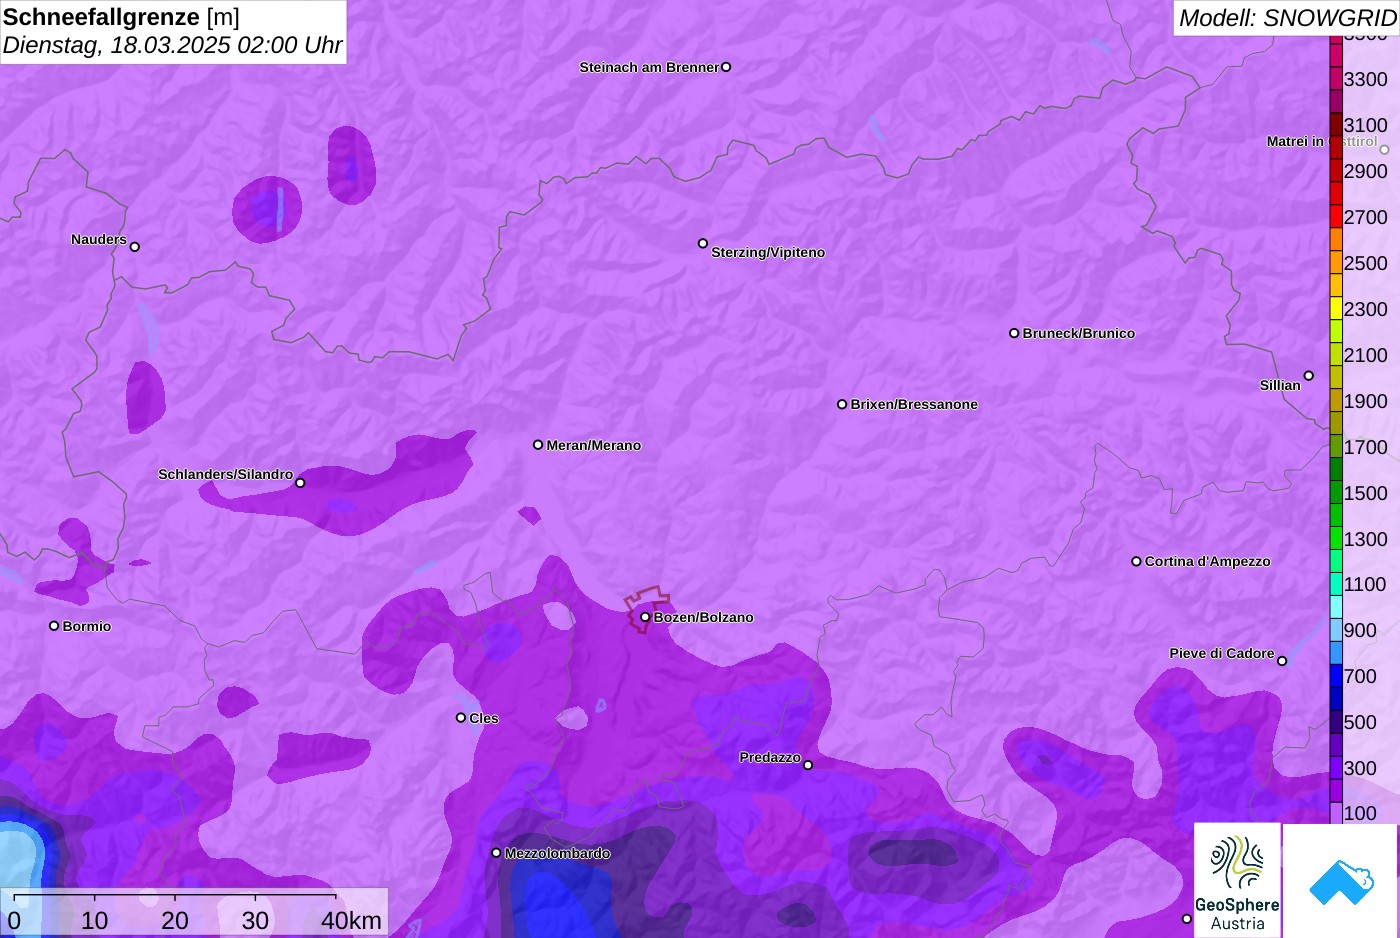1400x938 pixels.
Task: Click the Bozen/Bolzano label text
Action: coord(704,617)
